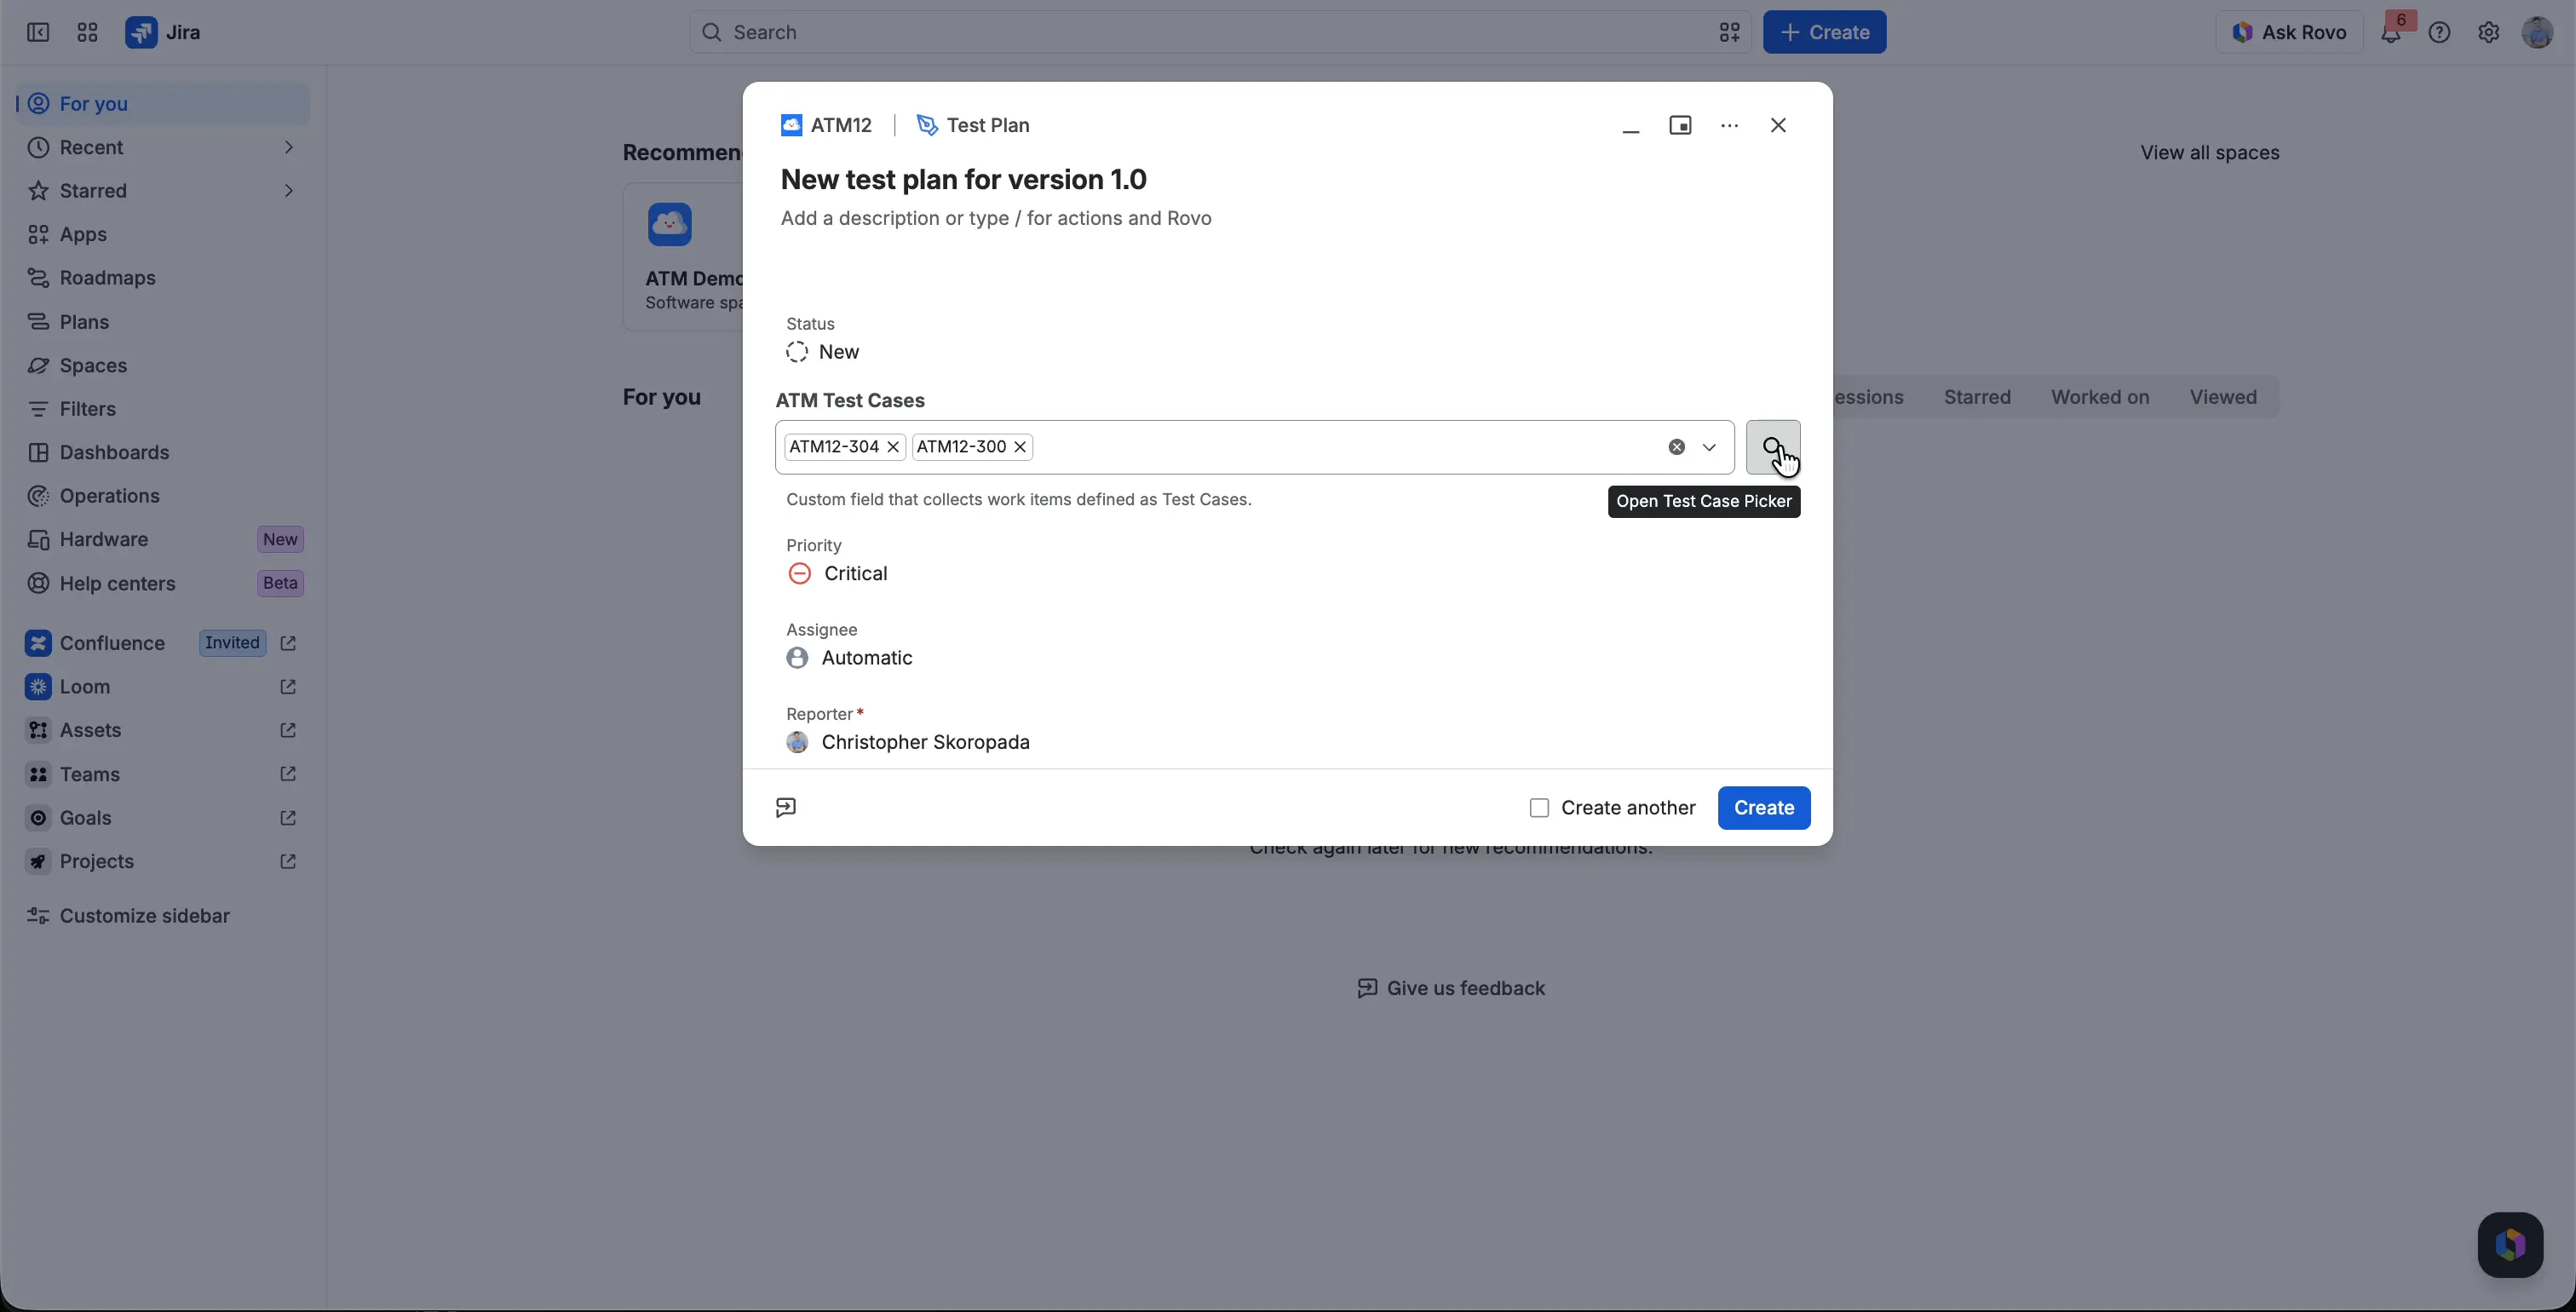Click the blue Create button in dialog
This screenshot has width=2576, height=1312.
click(1763, 808)
